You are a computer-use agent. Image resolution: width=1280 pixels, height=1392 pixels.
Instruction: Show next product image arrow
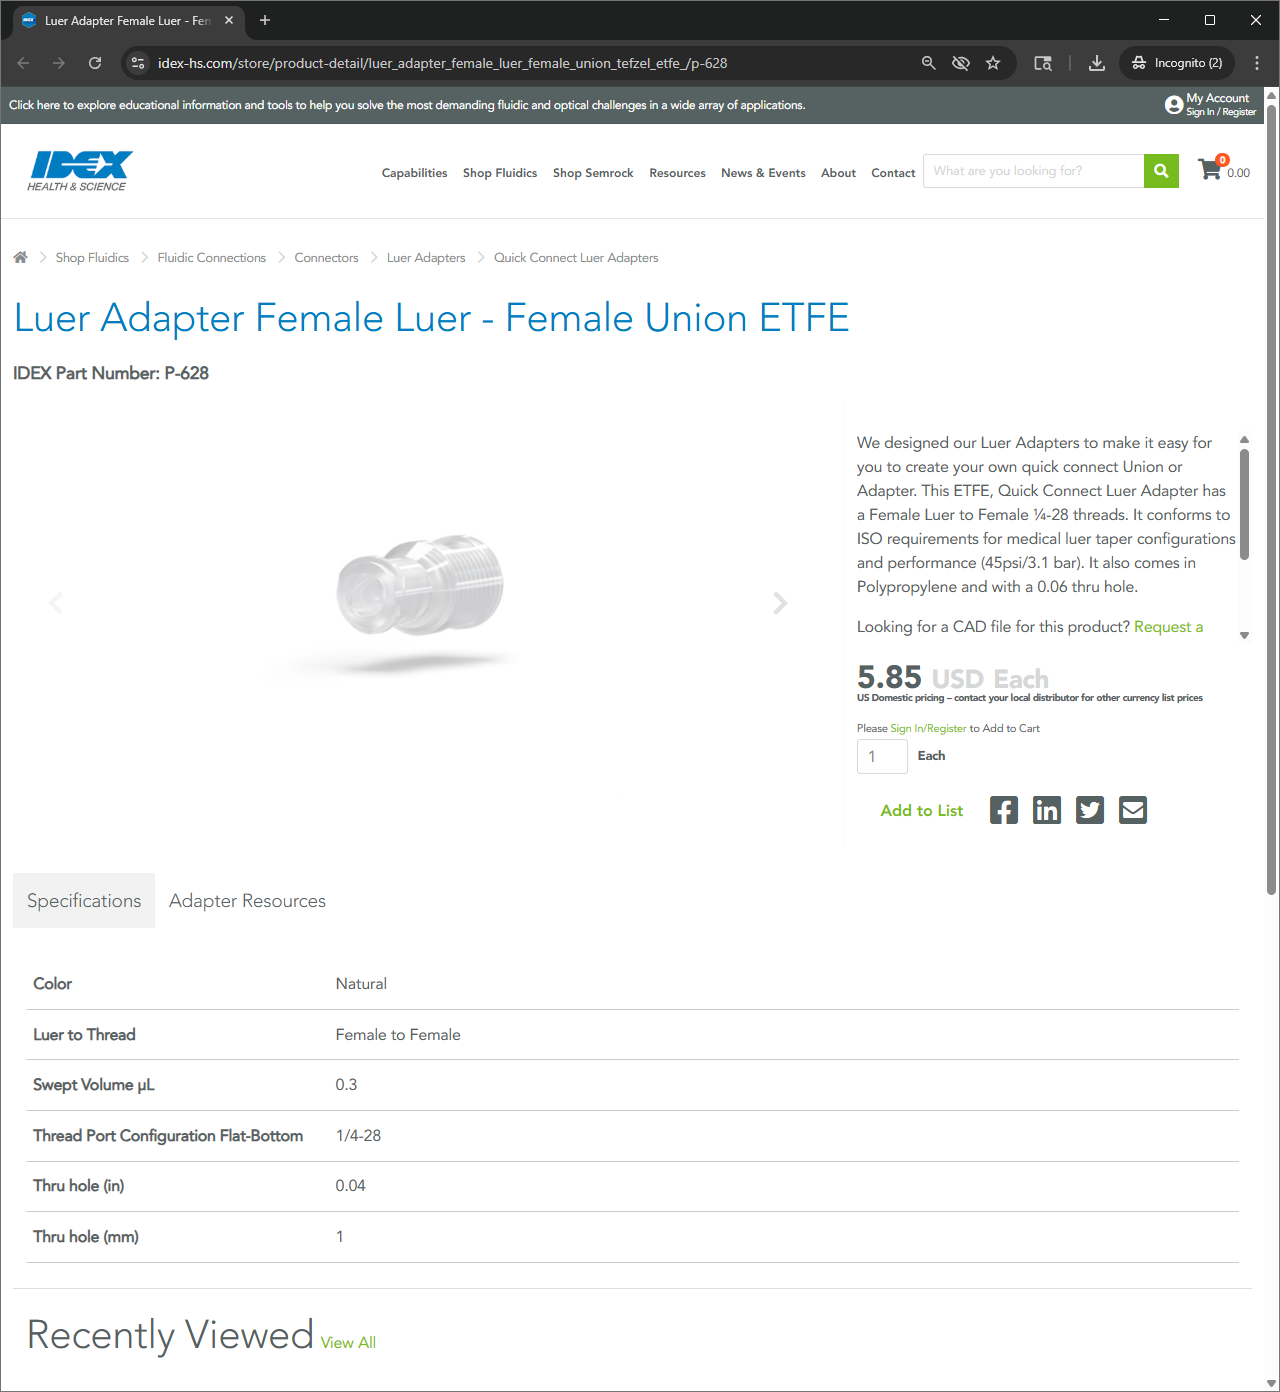tap(780, 603)
